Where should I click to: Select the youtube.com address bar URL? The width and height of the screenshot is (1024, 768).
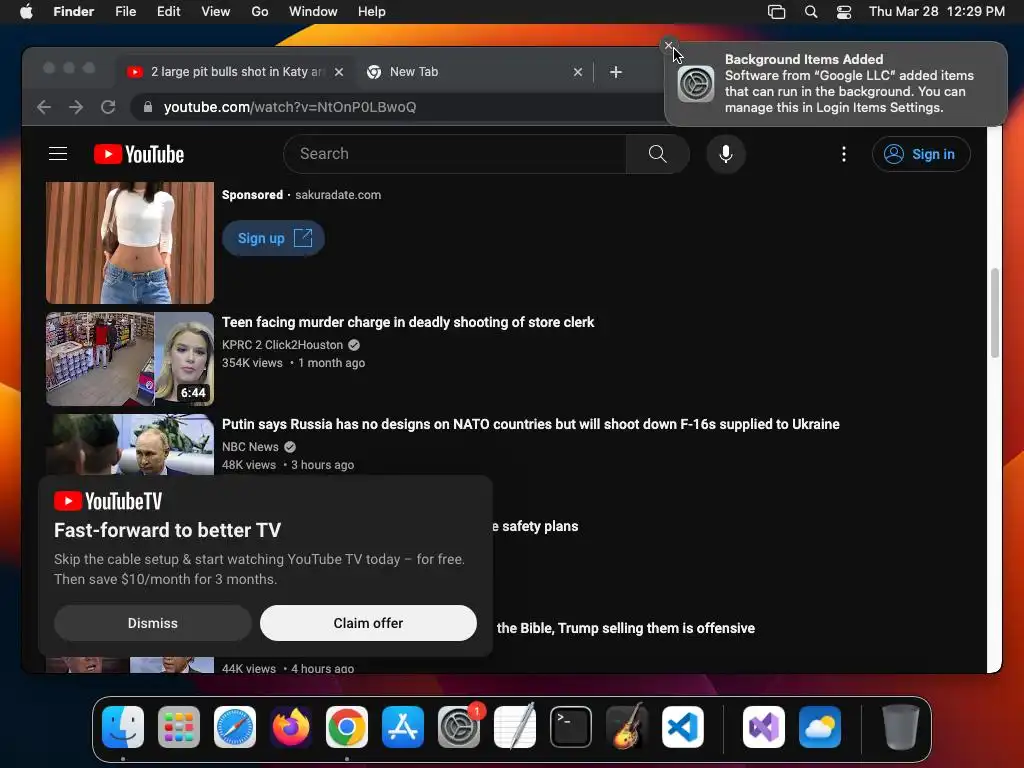289,107
